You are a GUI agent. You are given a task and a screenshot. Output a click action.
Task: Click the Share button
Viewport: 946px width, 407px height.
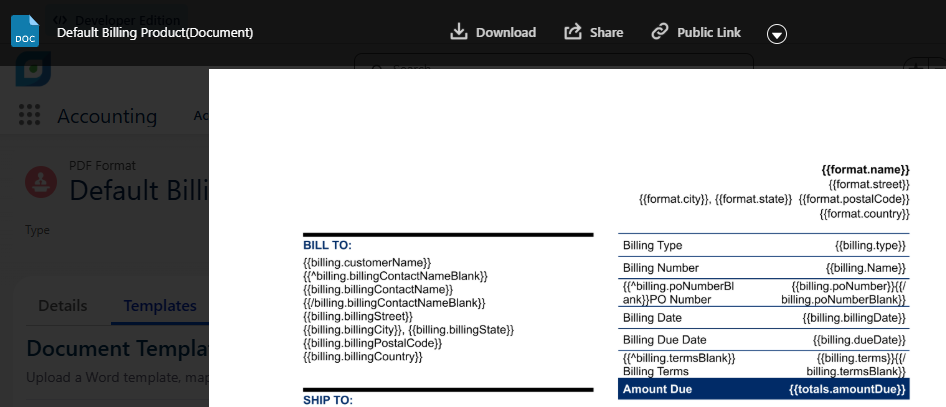593,33
